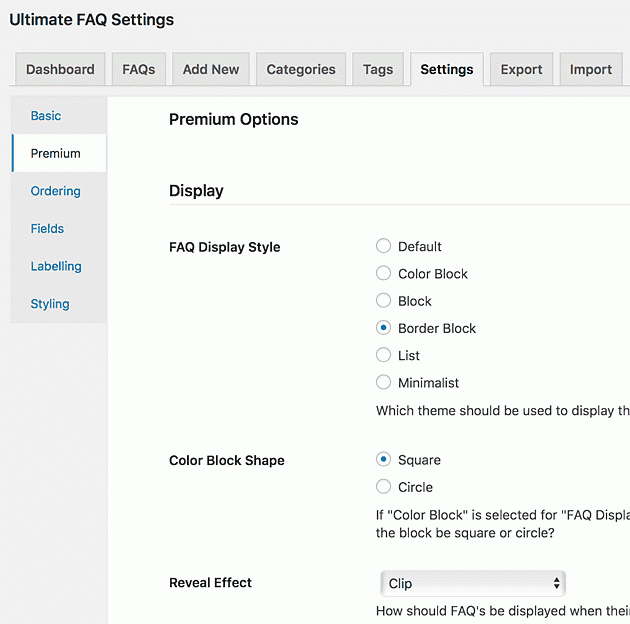Set Color Block Shape to Square
Viewport: 630px width, 624px height.
(383, 459)
